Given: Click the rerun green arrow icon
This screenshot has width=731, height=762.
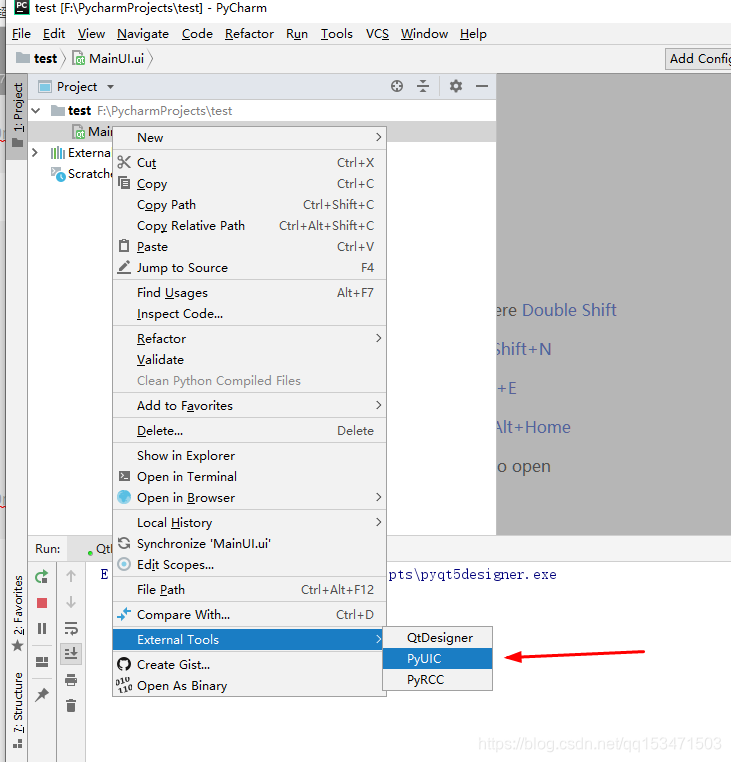Looking at the screenshot, I should pos(42,577).
